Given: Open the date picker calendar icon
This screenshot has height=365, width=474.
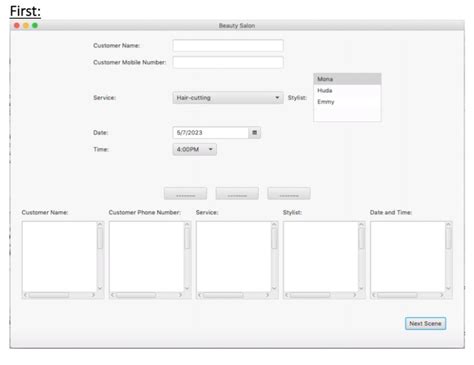Looking at the screenshot, I should coord(255,133).
